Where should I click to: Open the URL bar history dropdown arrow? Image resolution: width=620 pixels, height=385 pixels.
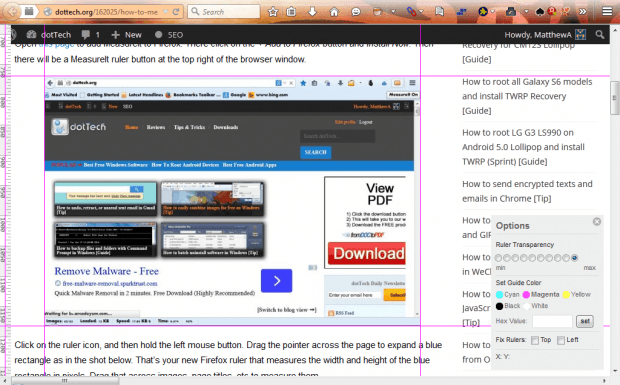166,12
